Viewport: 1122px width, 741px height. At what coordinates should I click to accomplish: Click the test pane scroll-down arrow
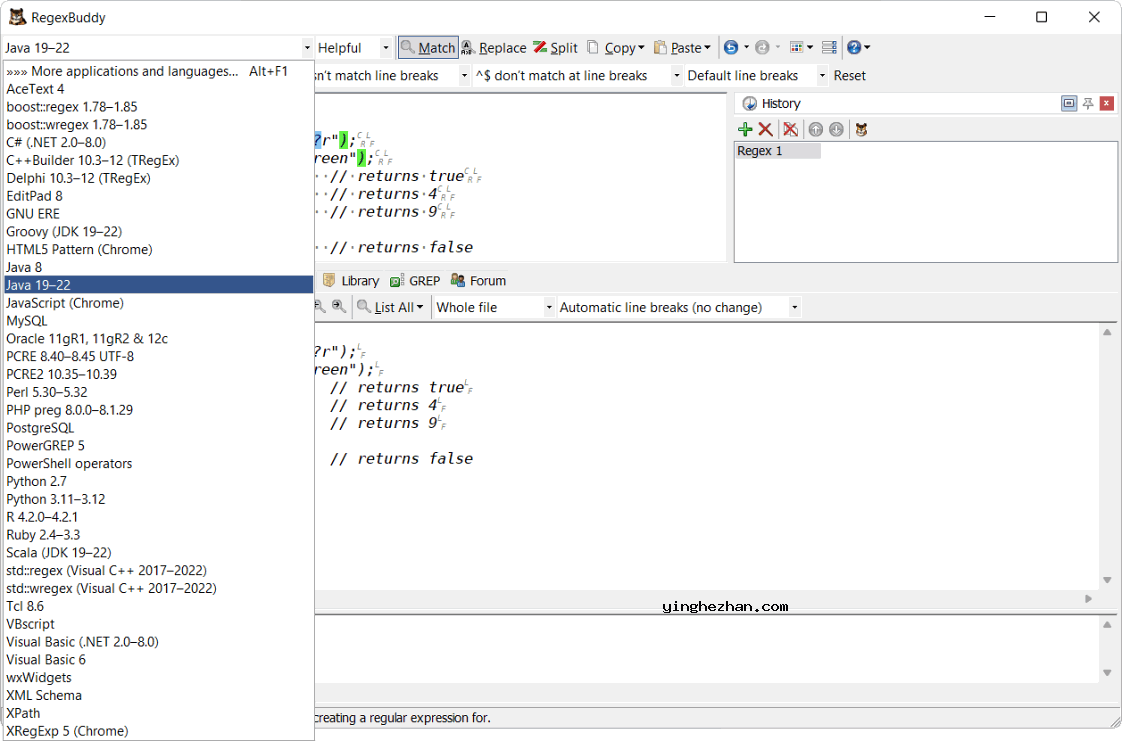tap(1107, 580)
